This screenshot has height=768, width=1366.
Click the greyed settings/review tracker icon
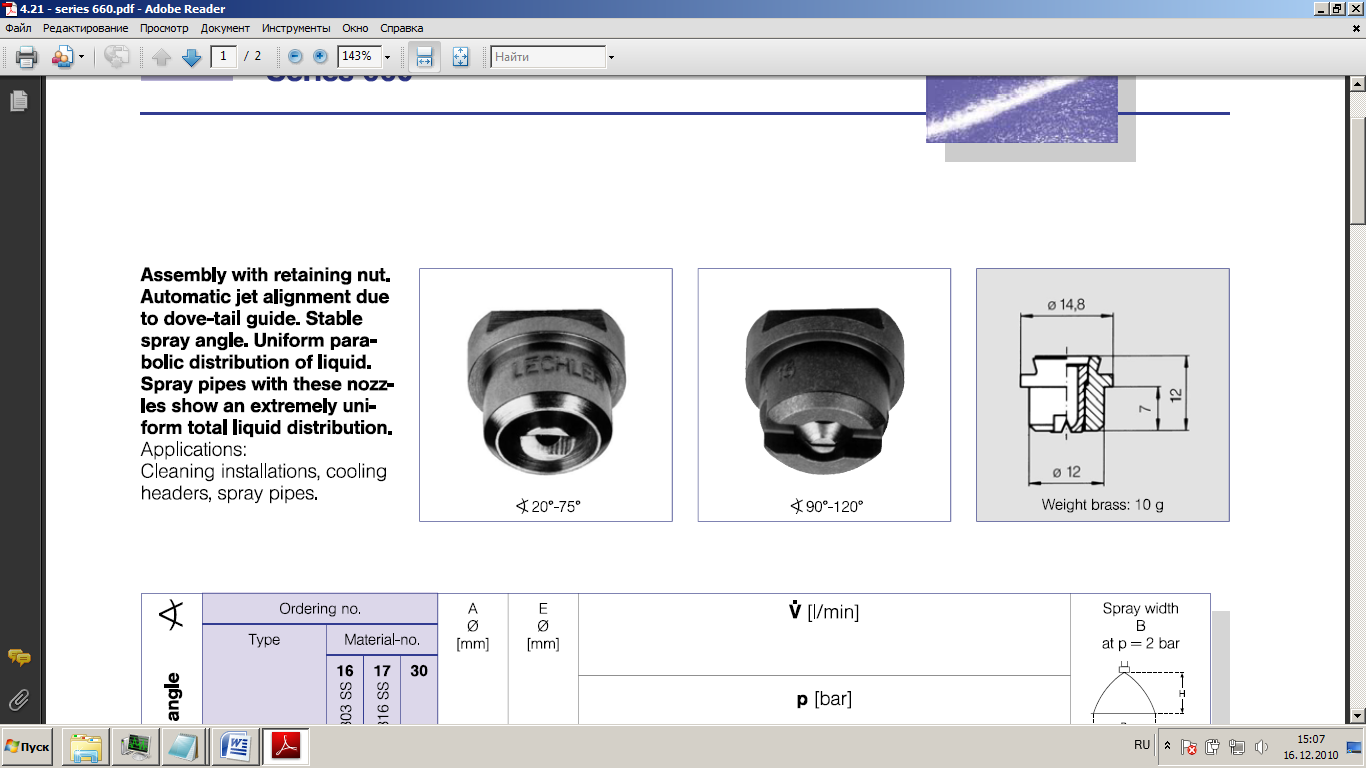pos(117,57)
